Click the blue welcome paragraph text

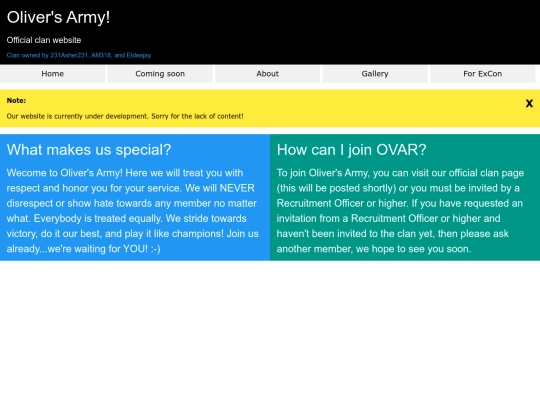coord(133,211)
